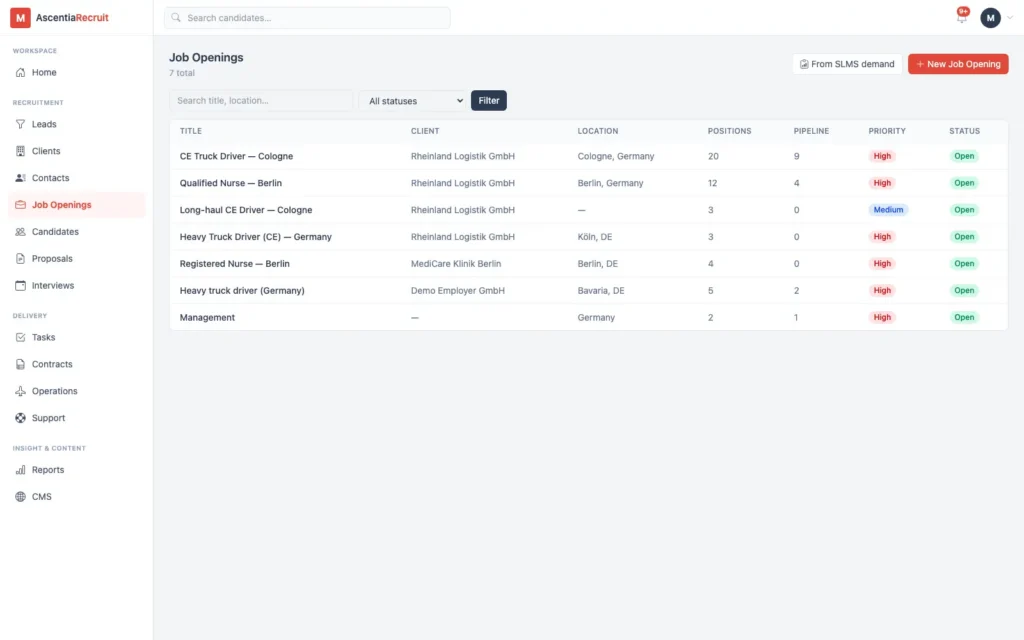
Task: Open Heavy truck driver (Germany) row
Action: point(588,291)
